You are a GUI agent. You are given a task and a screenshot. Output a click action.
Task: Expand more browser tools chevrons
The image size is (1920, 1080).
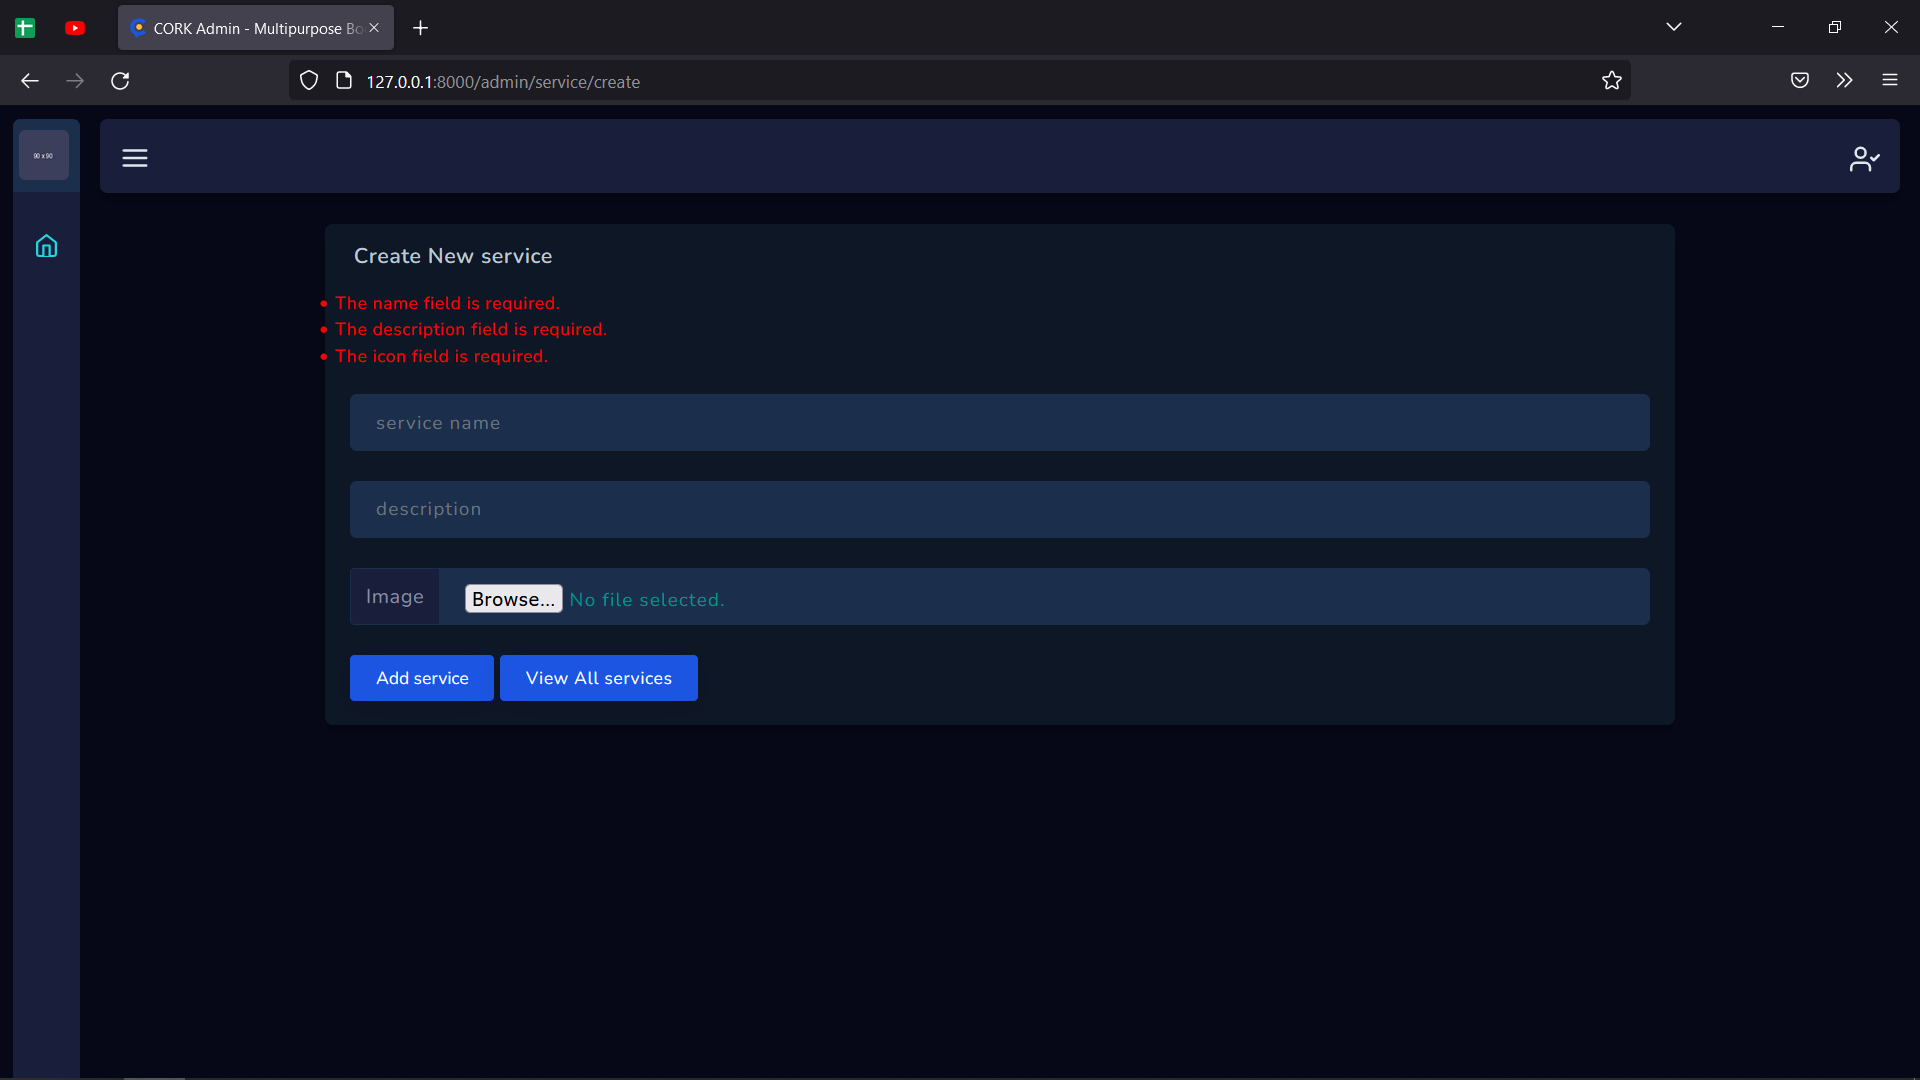click(x=1844, y=81)
